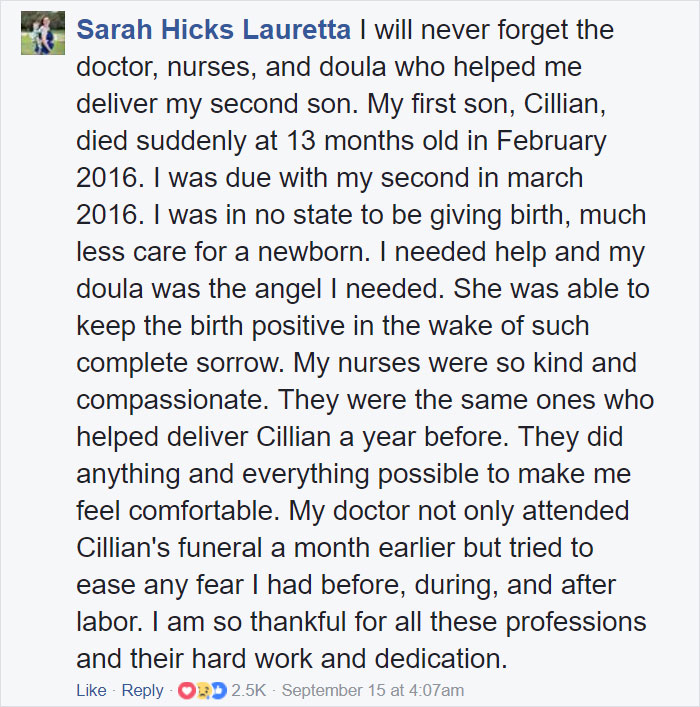Image resolution: width=700 pixels, height=707 pixels.
Task: Show people who gave a thumbs-up
Action: click(x=218, y=690)
